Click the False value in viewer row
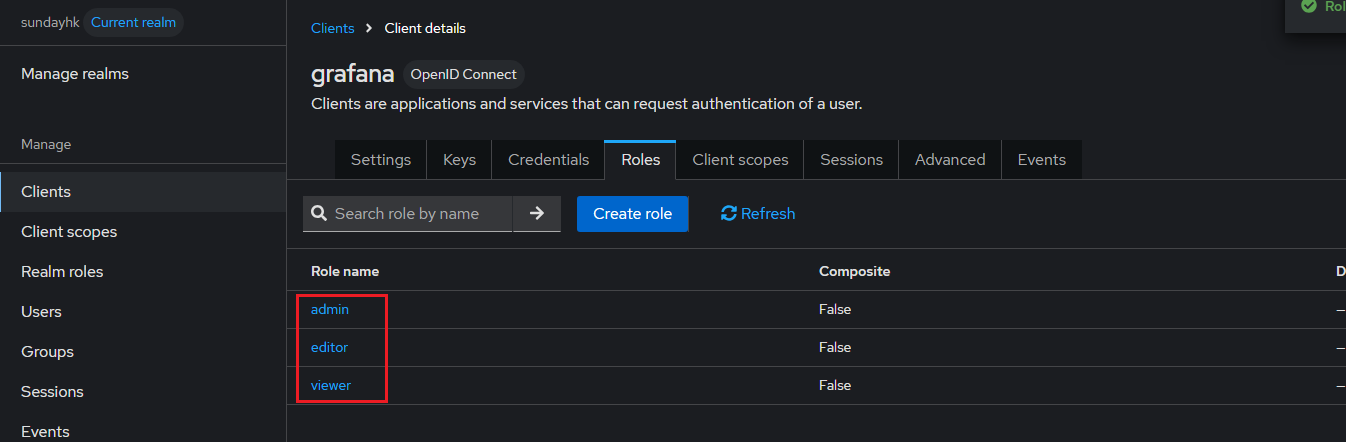1346x442 pixels. click(x=835, y=385)
